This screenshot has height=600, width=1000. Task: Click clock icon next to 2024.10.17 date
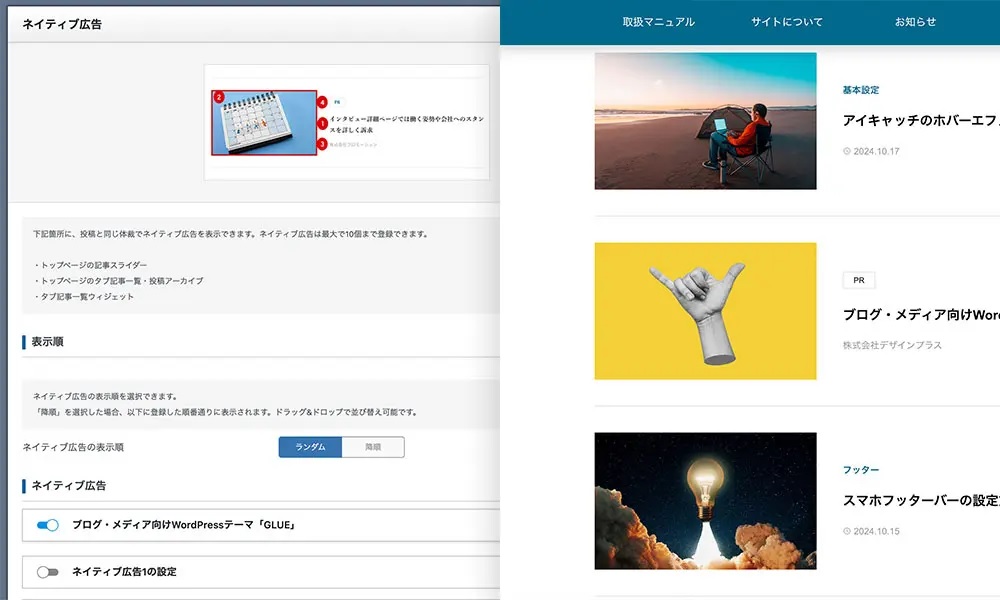tap(847, 152)
